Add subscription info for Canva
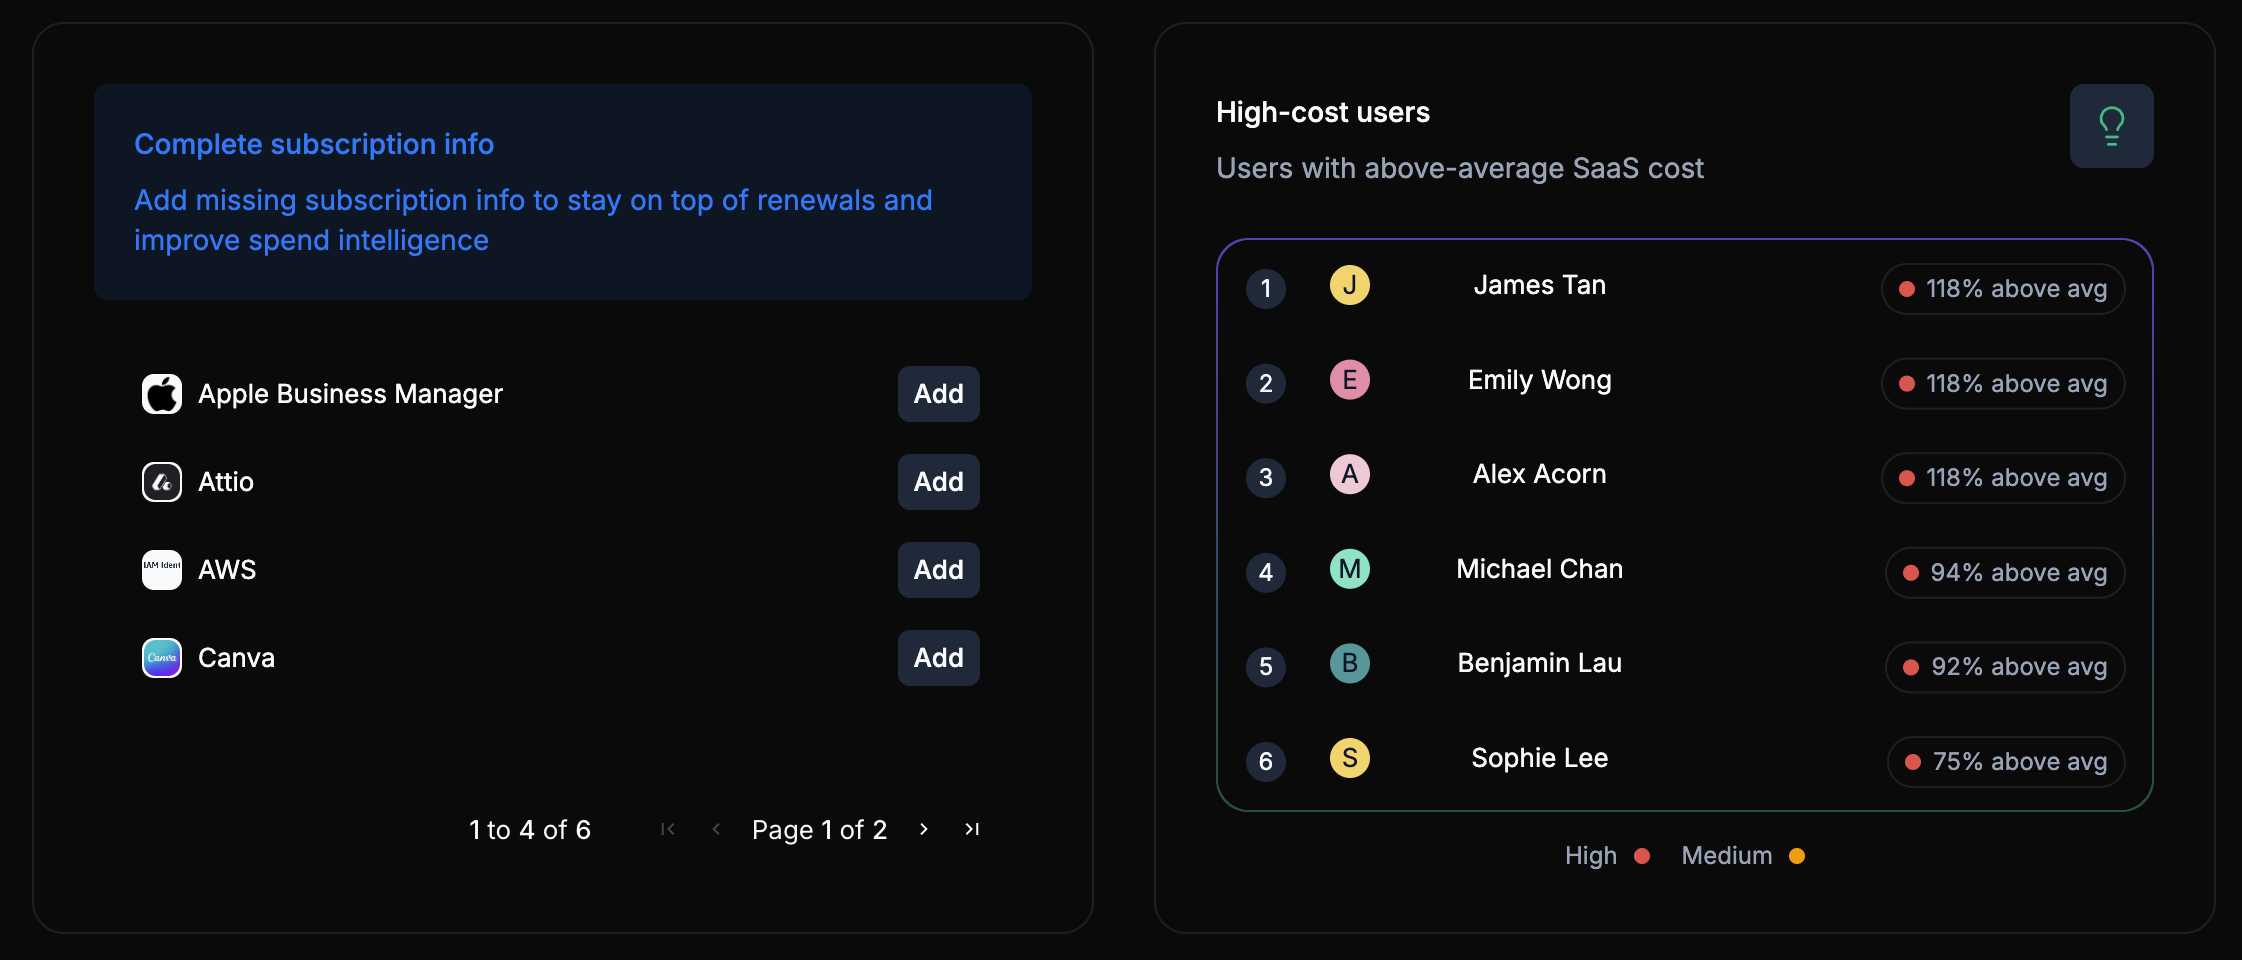2242x960 pixels. coord(938,657)
